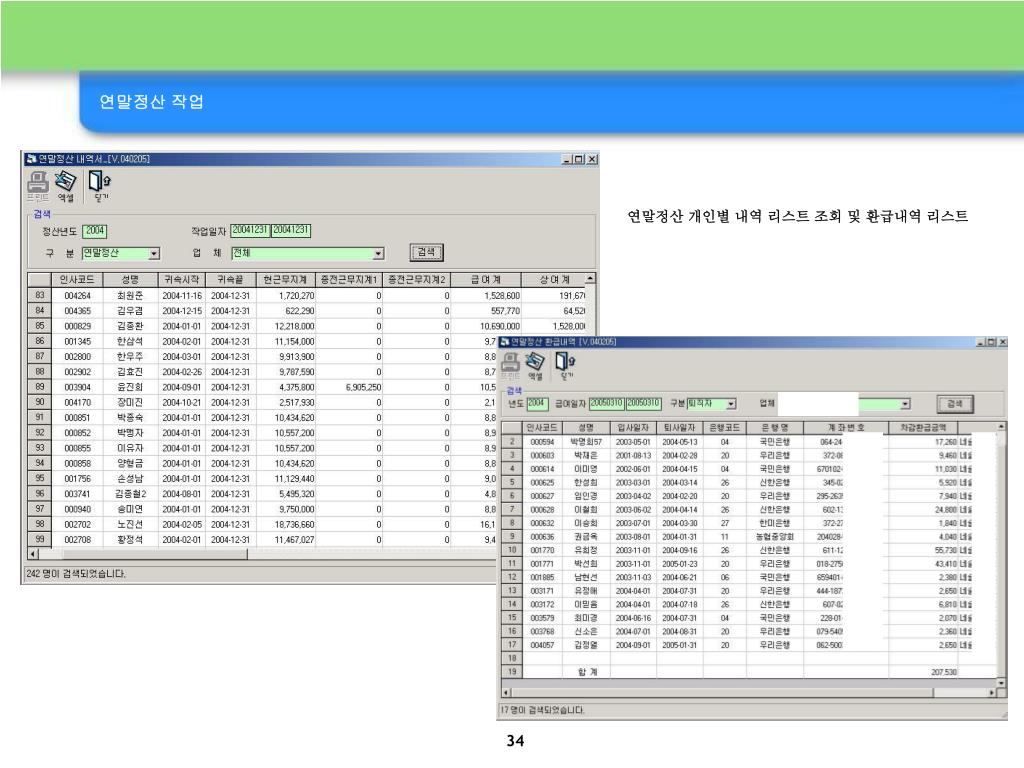Click 인사코드 column header in 내역서 grid

pos(77,280)
